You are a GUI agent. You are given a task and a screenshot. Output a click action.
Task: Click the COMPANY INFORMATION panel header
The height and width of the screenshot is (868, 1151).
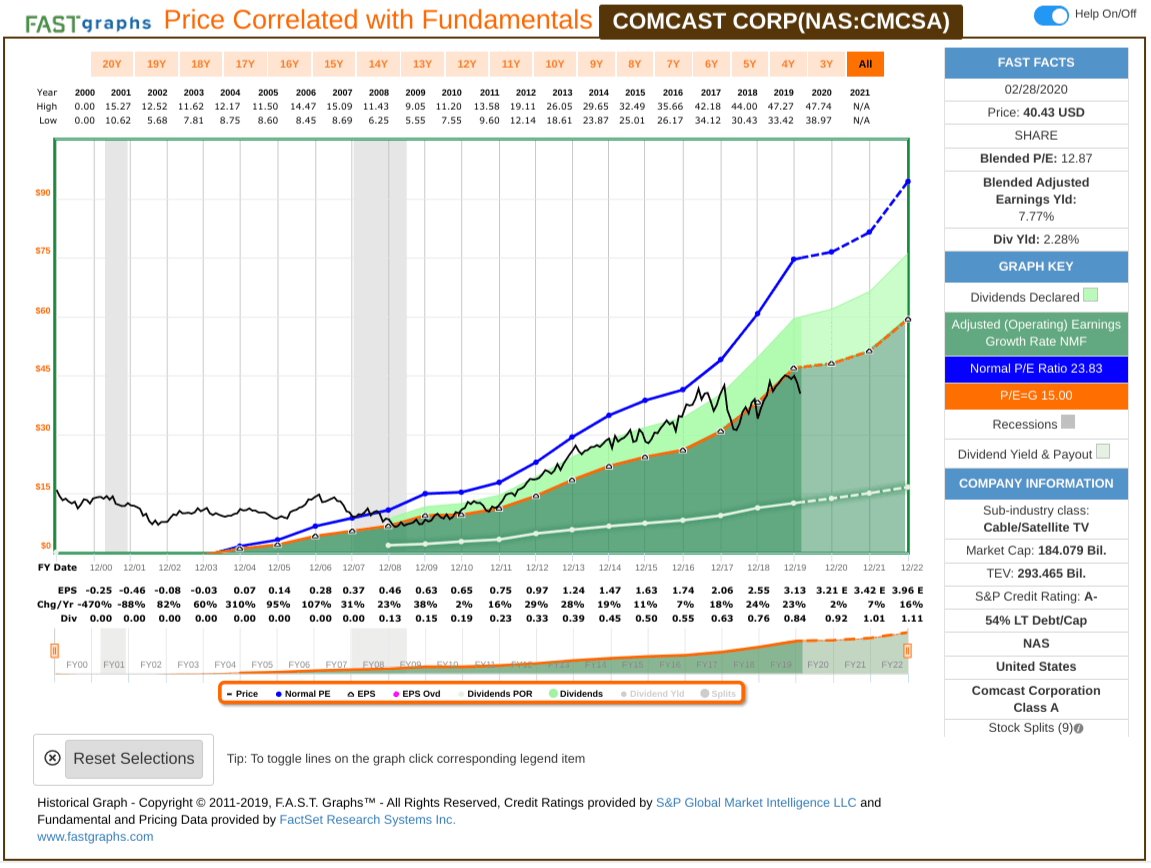(1036, 484)
